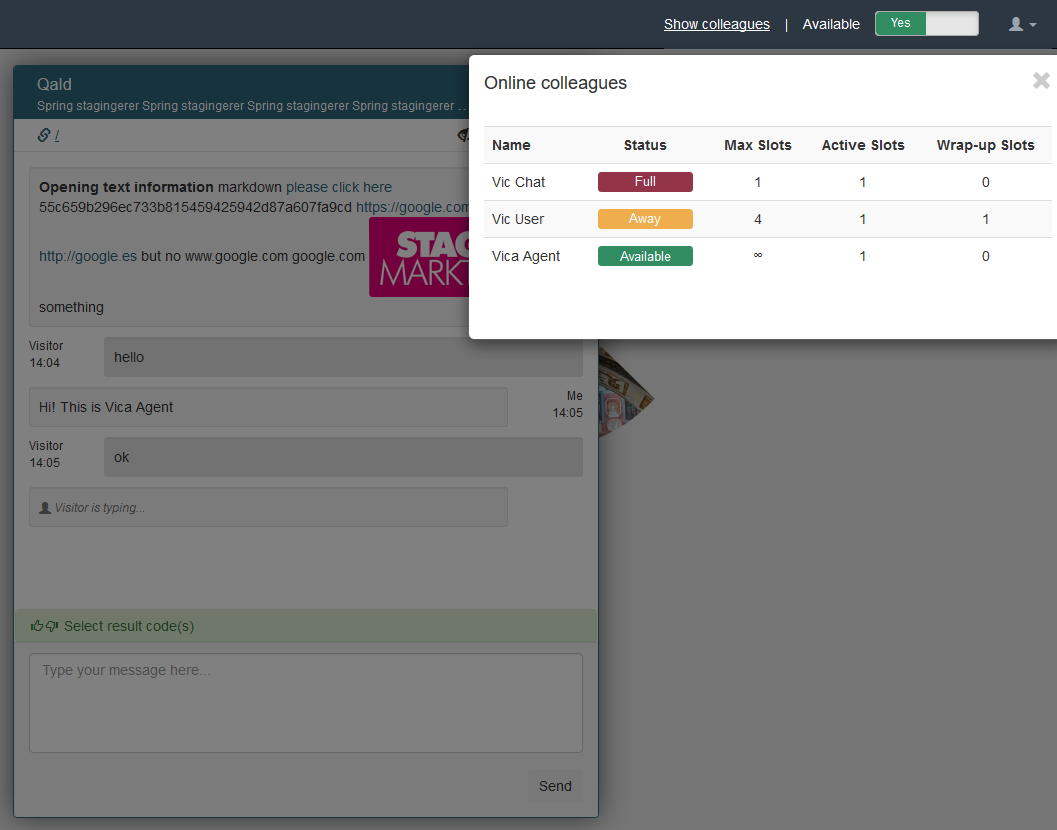Click Vic Chat's Full status badge
The image size is (1057, 830).
tap(645, 182)
